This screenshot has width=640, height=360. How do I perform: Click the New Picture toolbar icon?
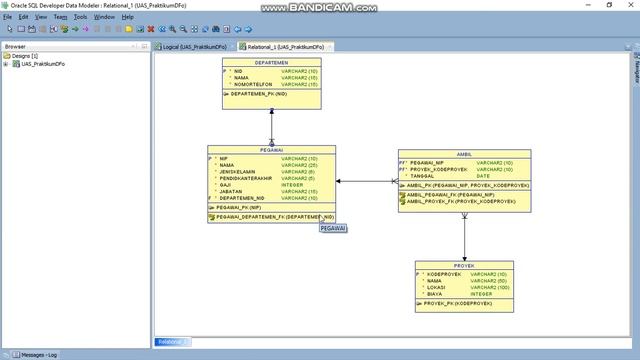click(140, 29)
